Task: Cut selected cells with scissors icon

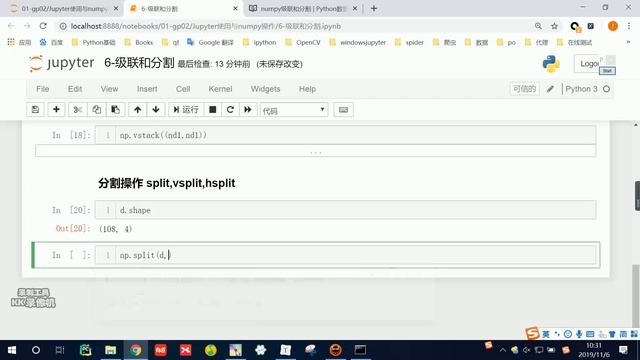Action: (x=78, y=109)
